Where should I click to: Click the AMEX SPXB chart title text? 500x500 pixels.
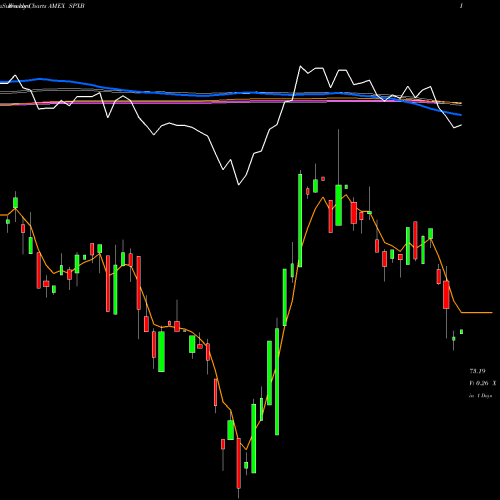click(x=66, y=6)
